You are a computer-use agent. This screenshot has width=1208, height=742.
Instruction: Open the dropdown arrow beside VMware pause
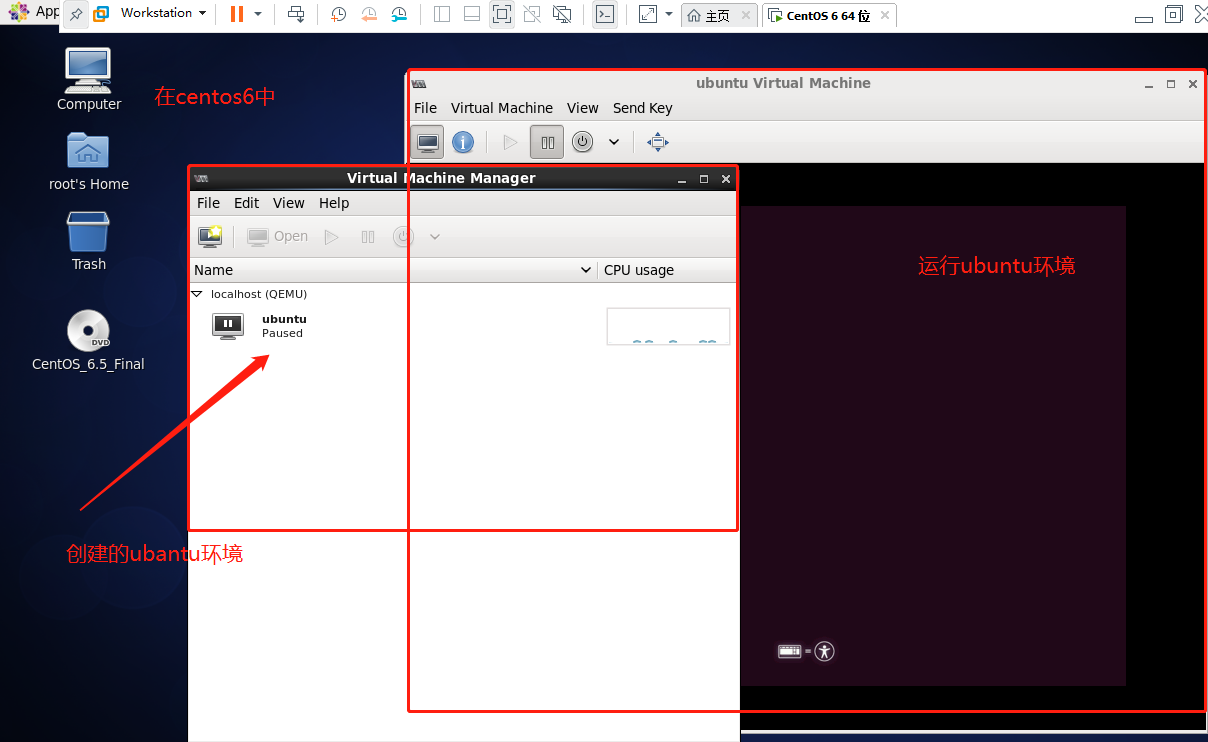258,14
